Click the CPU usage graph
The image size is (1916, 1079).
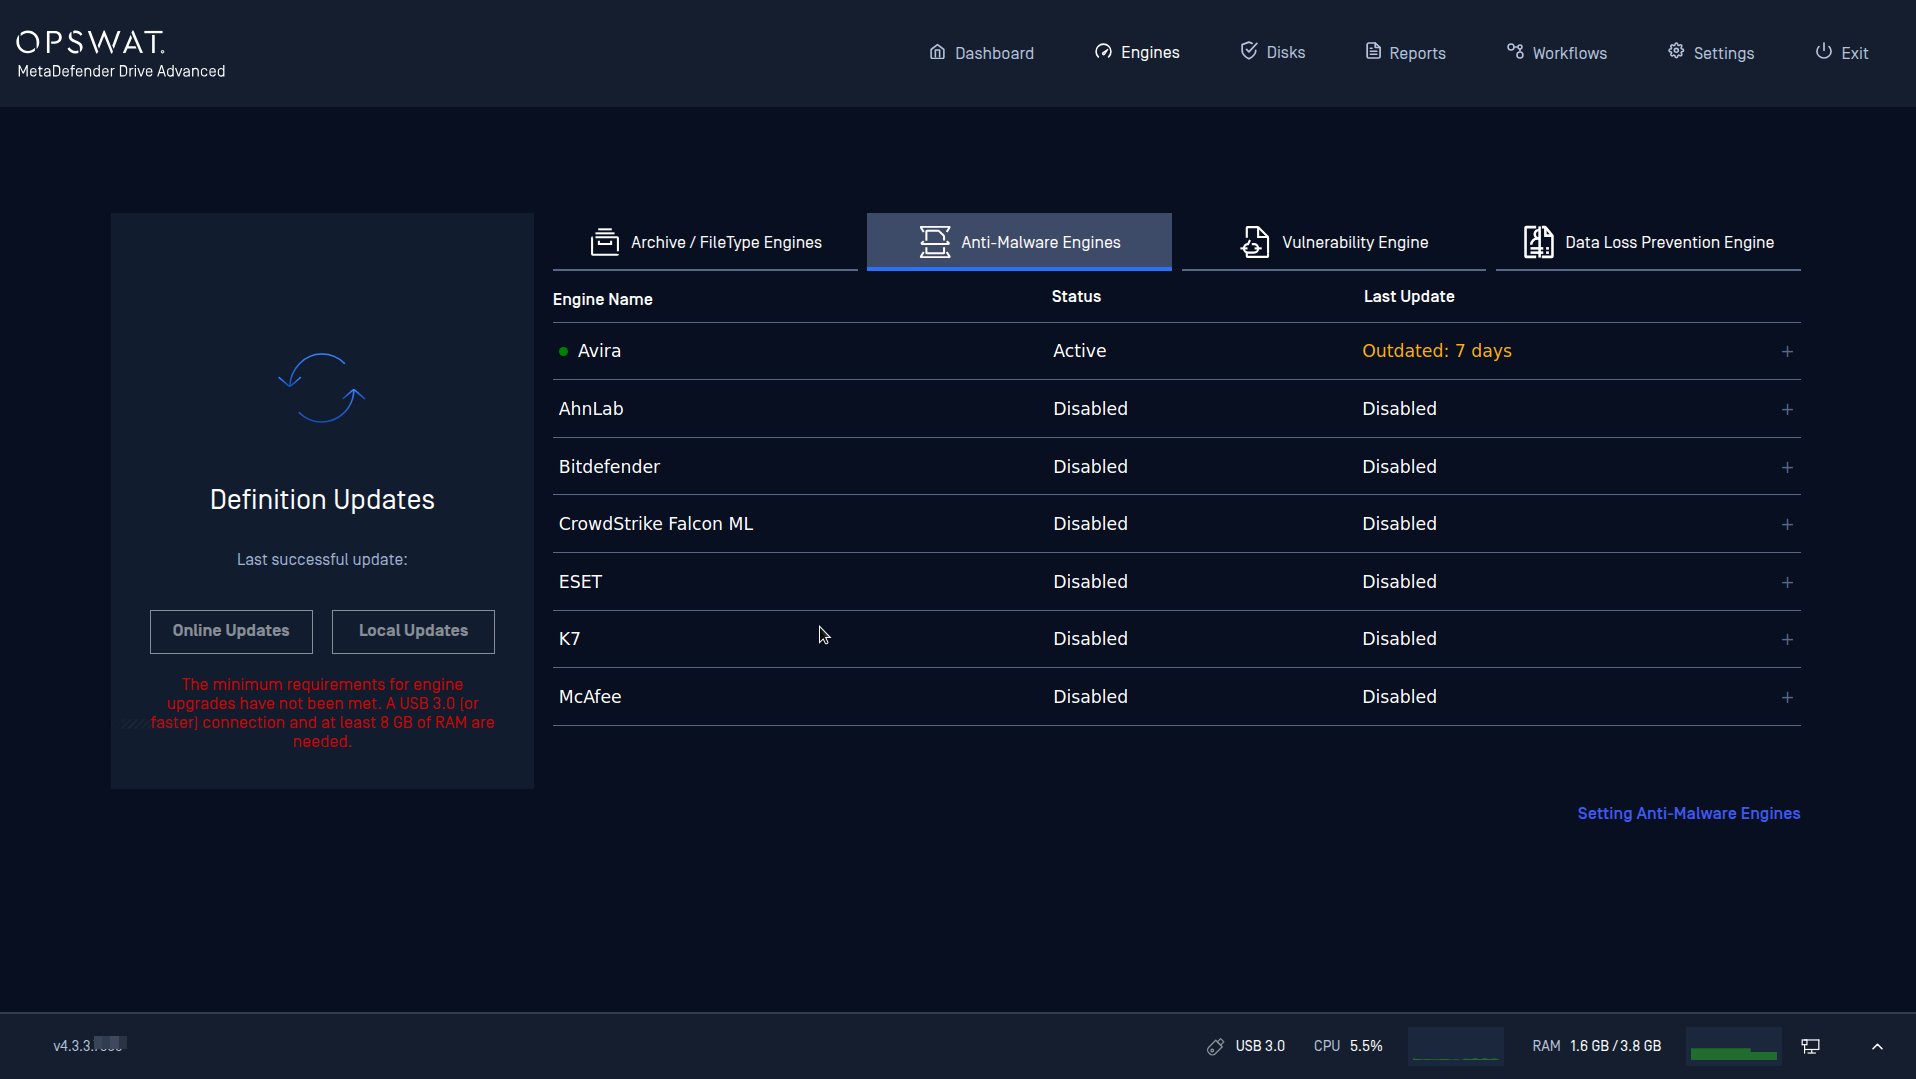tap(1456, 1046)
